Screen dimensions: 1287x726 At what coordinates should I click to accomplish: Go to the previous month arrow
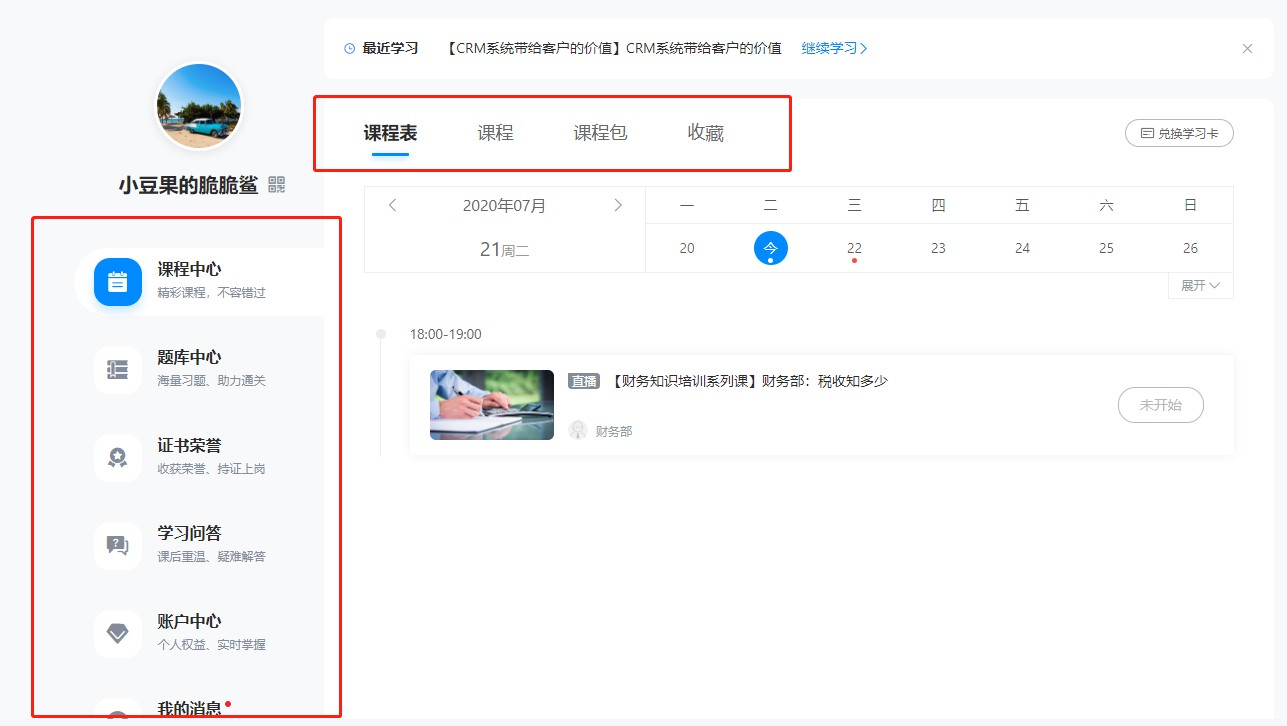(393, 205)
